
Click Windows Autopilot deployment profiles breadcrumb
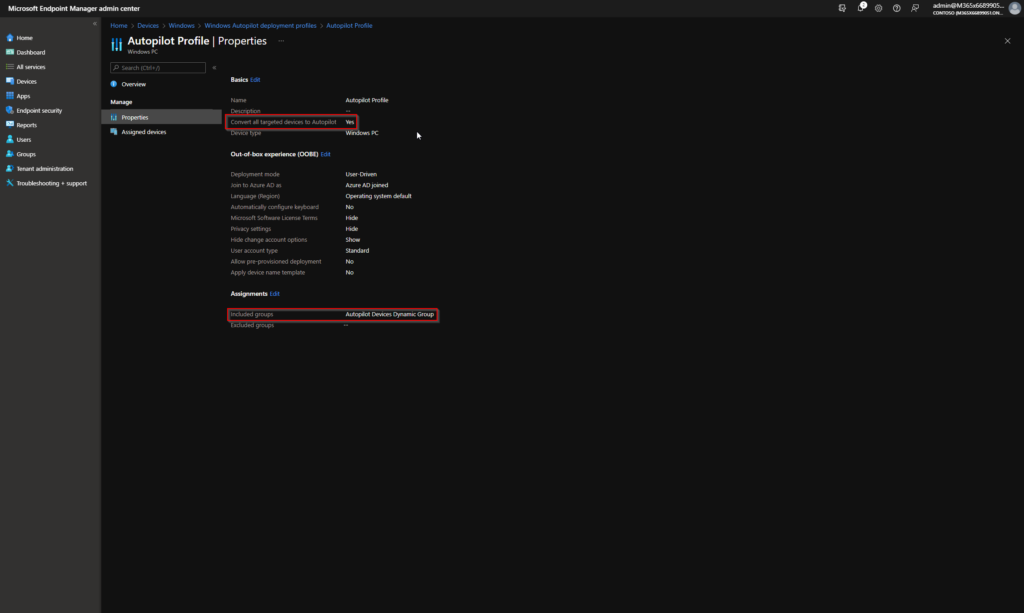[260, 25]
